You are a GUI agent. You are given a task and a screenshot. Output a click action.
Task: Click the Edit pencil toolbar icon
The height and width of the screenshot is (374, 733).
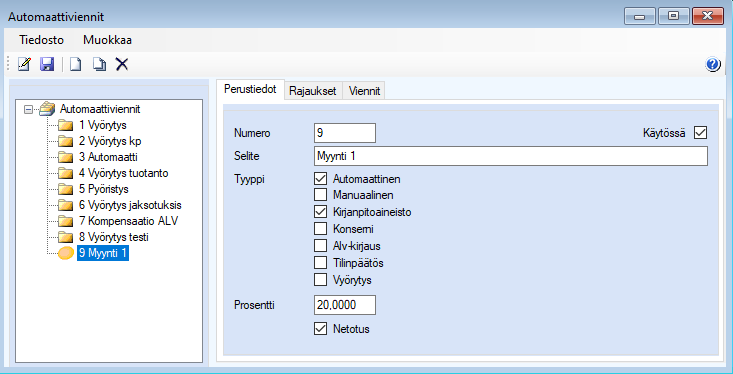[24, 64]
